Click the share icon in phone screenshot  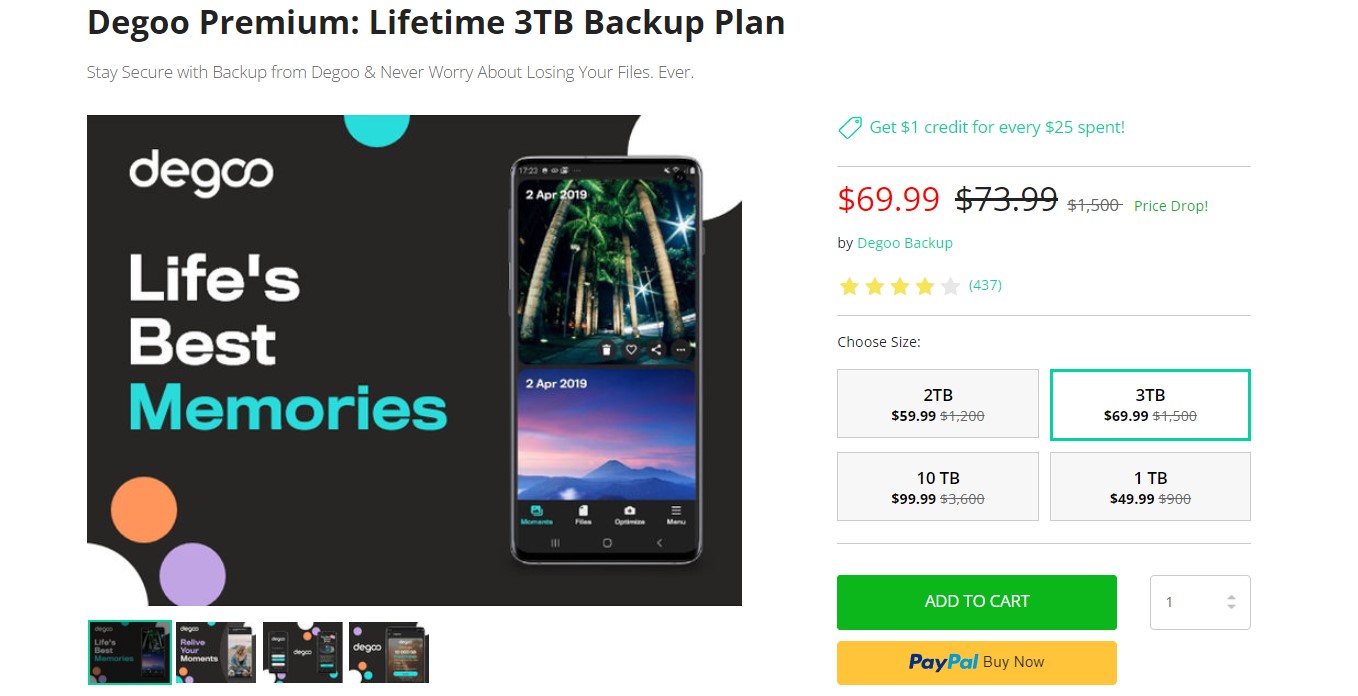(656, 350)
